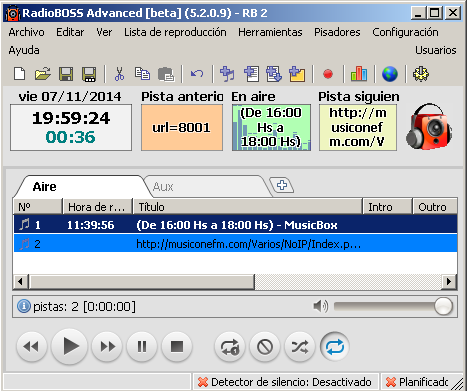
Task: Select track 2 musiconefm URL row
Action: click(x=235, y=244)
